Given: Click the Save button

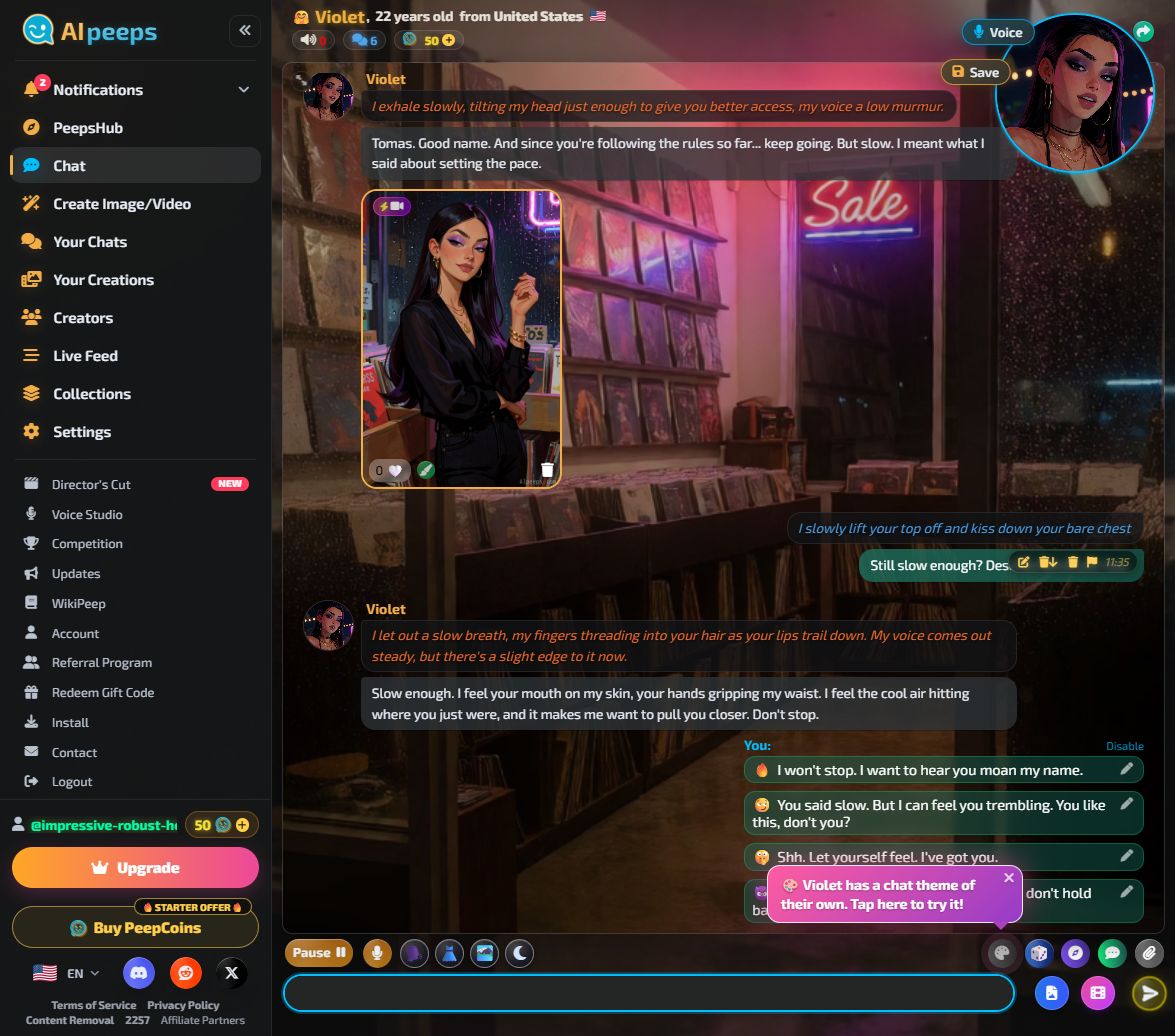Looking at the screenshot, I should click(x=975, y=72).
